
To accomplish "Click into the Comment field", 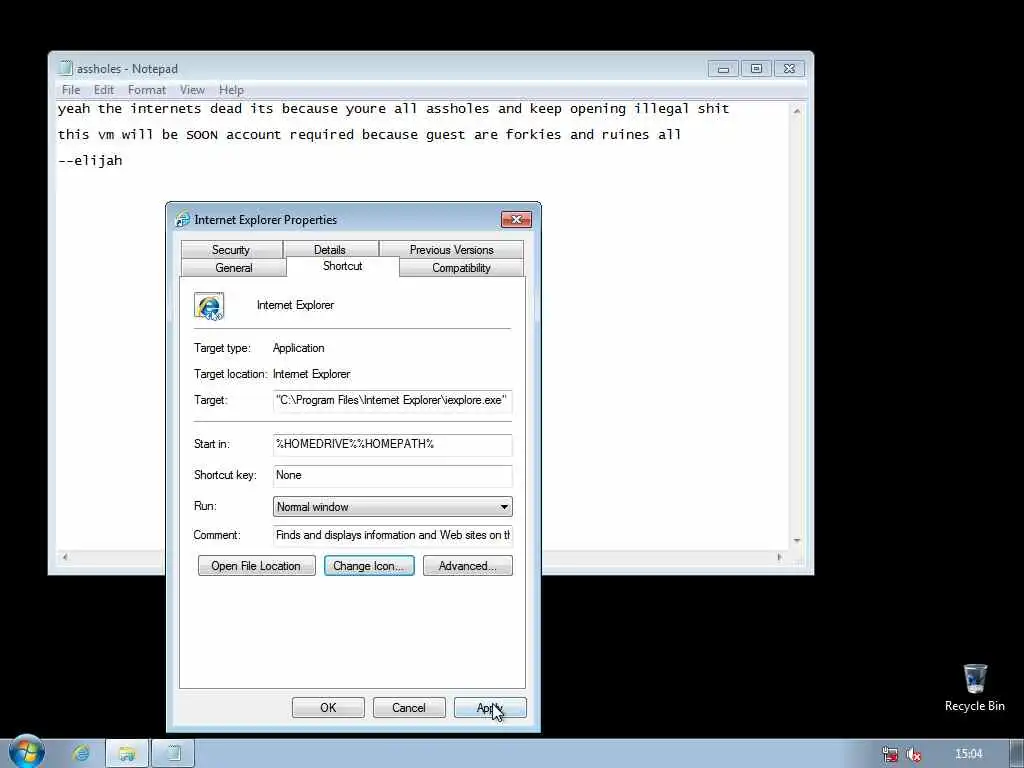I will (392, 536).
